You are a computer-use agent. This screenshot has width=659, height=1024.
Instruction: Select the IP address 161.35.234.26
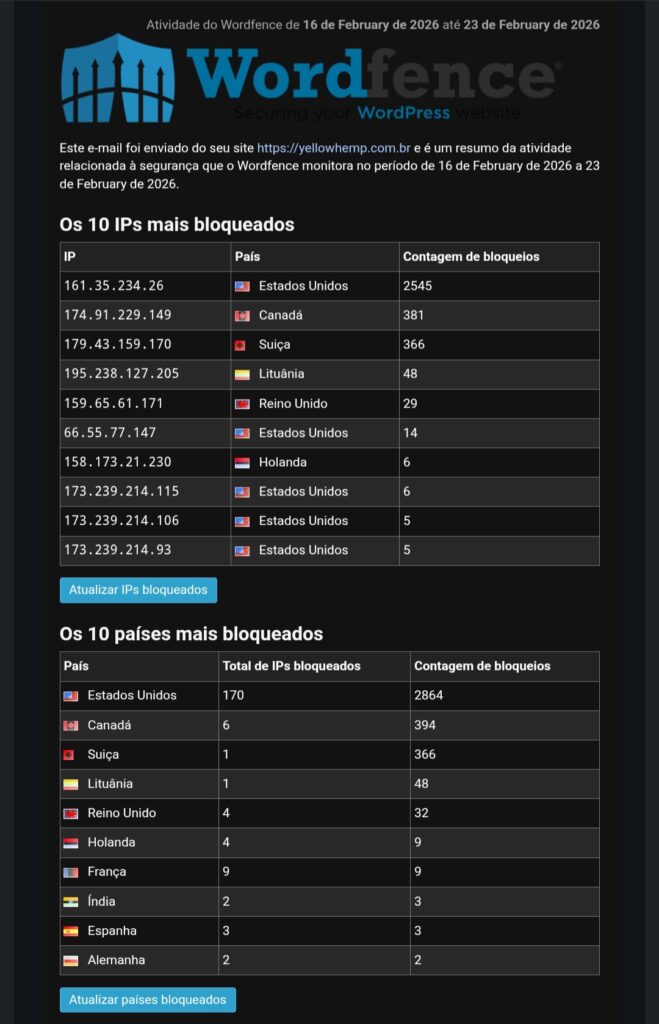coord(114,286)
